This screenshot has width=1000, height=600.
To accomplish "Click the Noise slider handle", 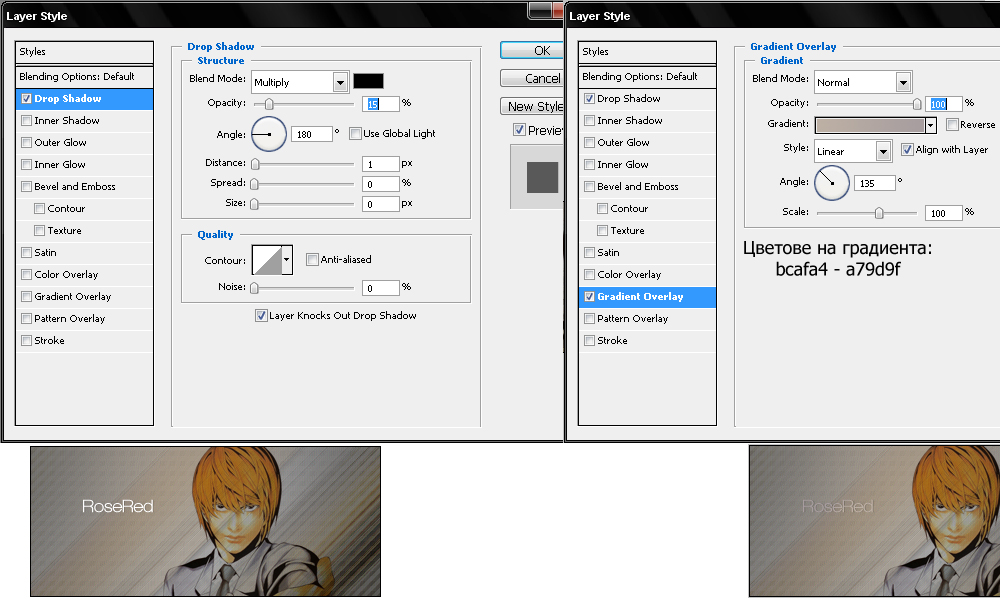I will click(254, 288).
